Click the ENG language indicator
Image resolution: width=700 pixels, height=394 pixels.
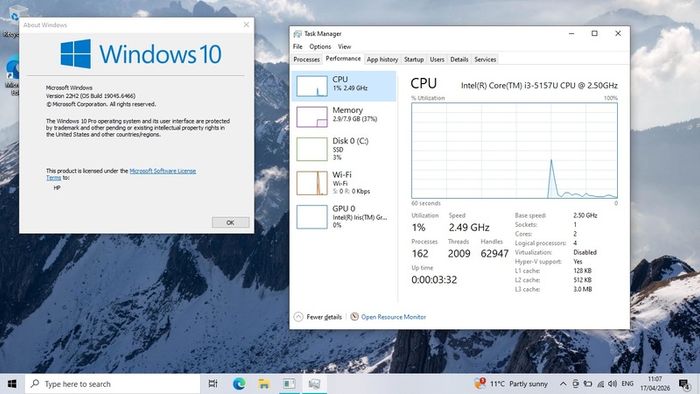(627, 384)
